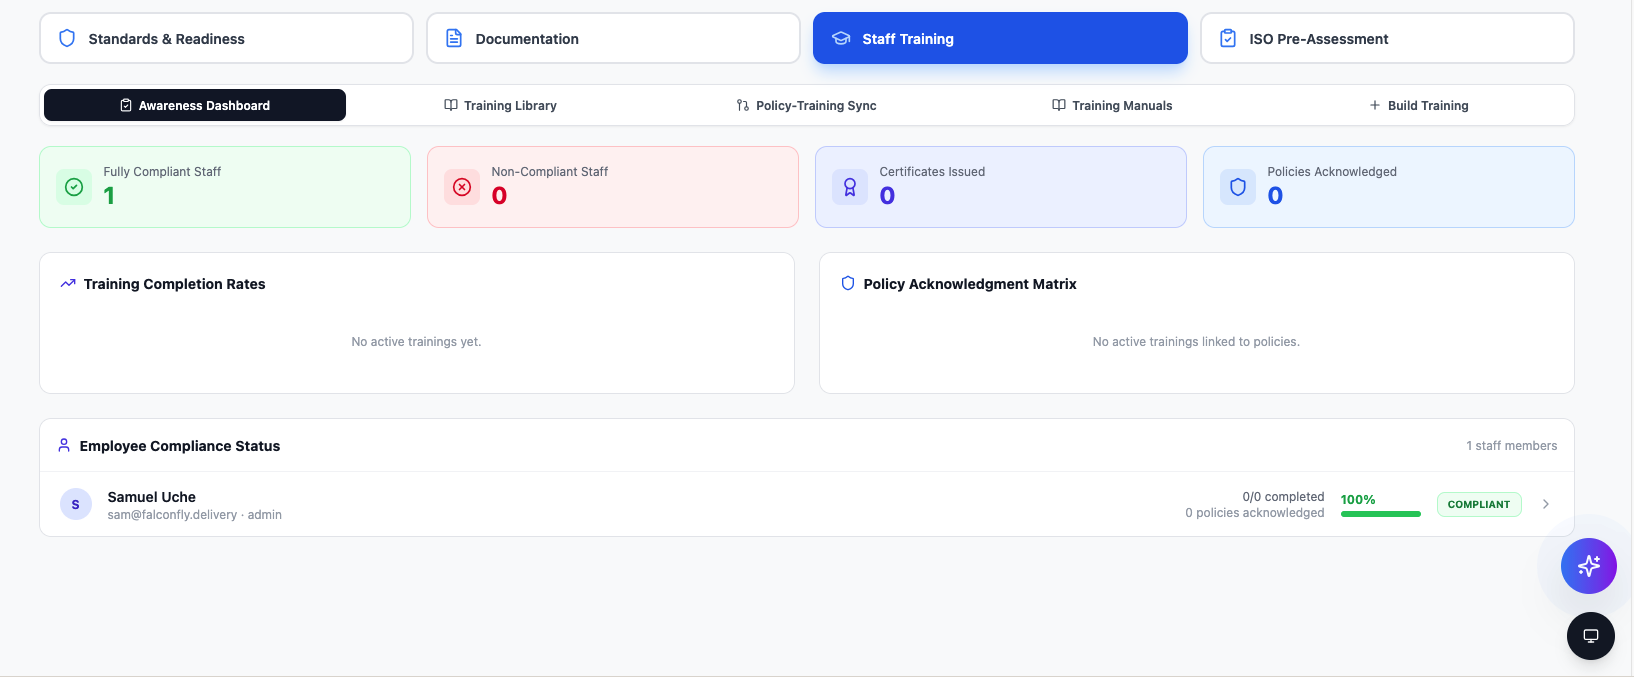
Task: Open the ISO Pre-Assessment section
Action: pyautogui.click(x=1387, y=38)
